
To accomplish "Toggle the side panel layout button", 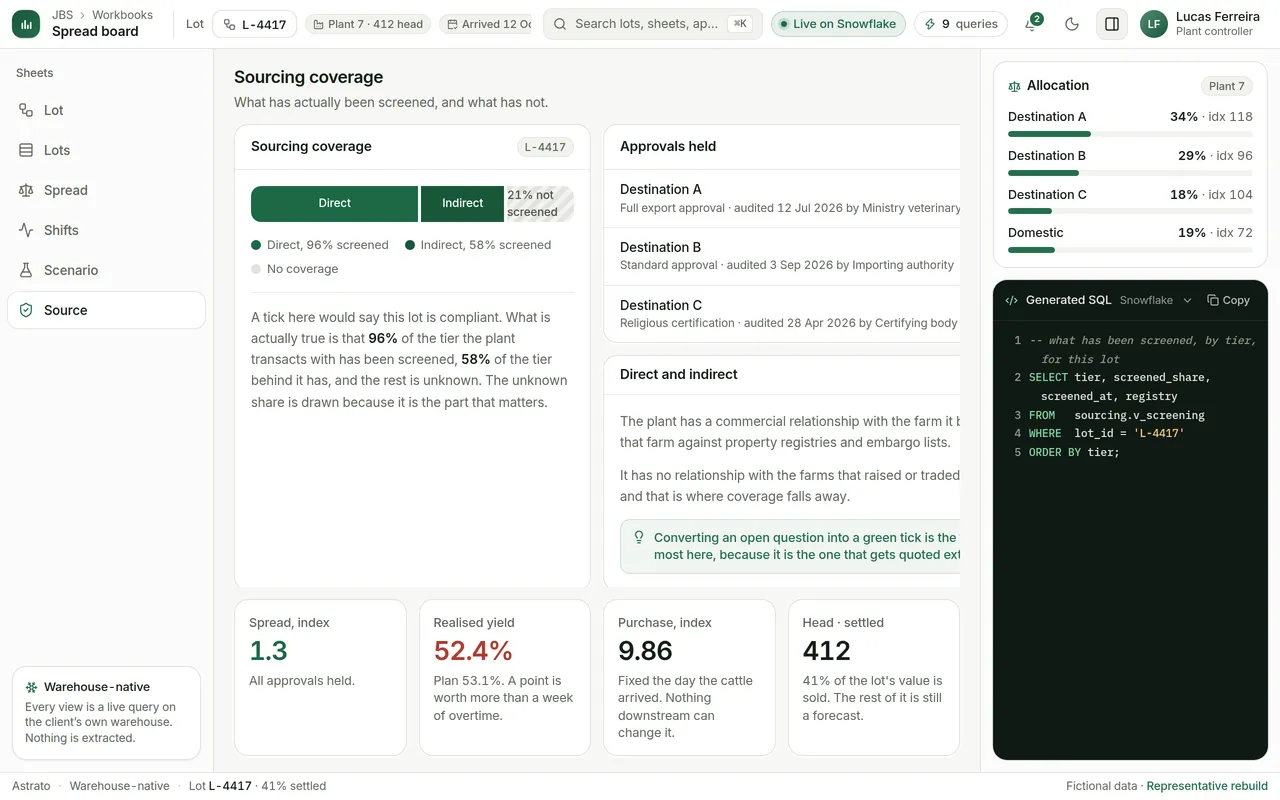I will (x=1112, y=24).
